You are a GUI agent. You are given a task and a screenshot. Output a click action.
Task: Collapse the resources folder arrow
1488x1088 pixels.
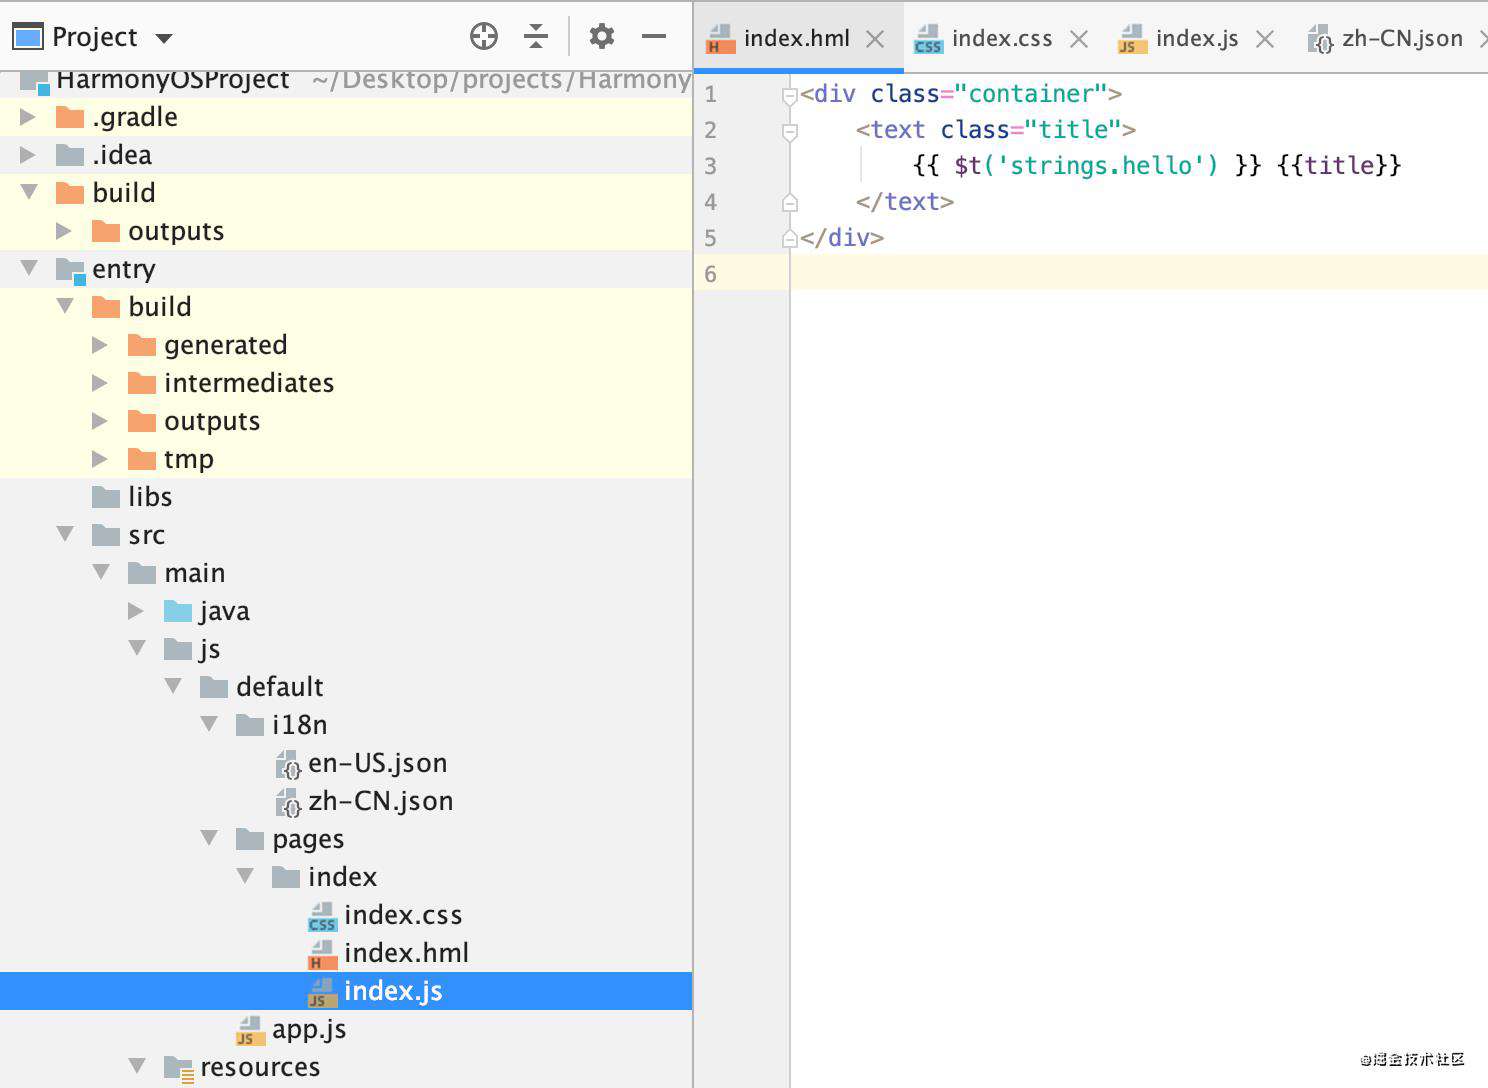coord(137,1066)
